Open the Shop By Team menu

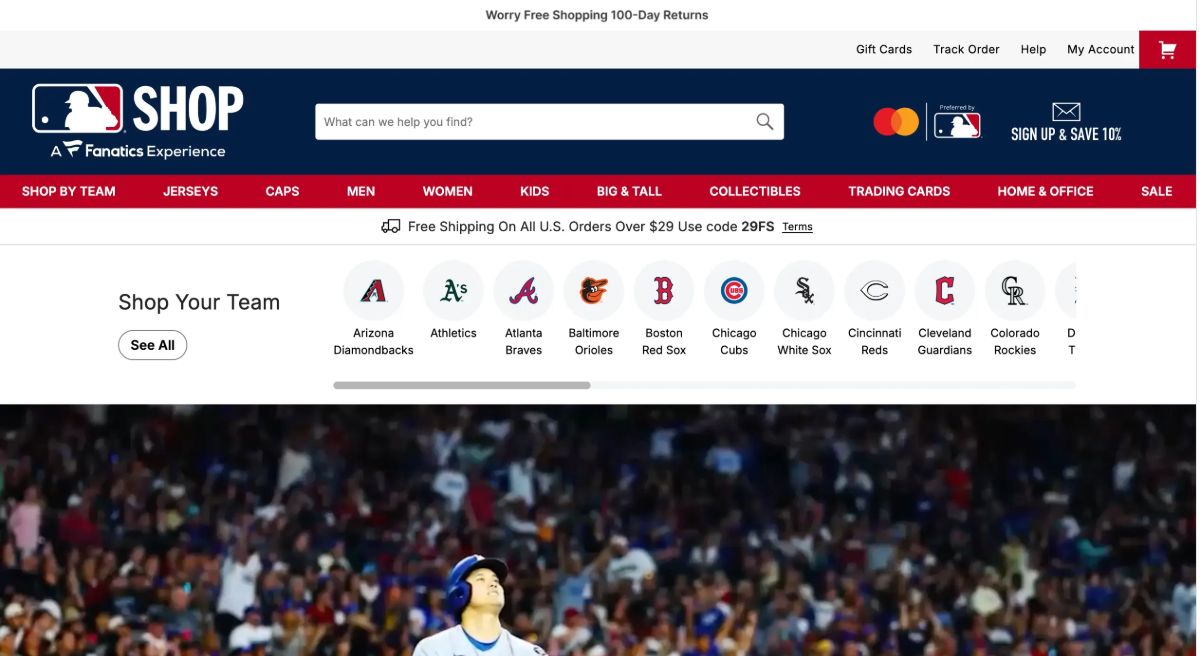pyautogui.click(x=68, y=191)
